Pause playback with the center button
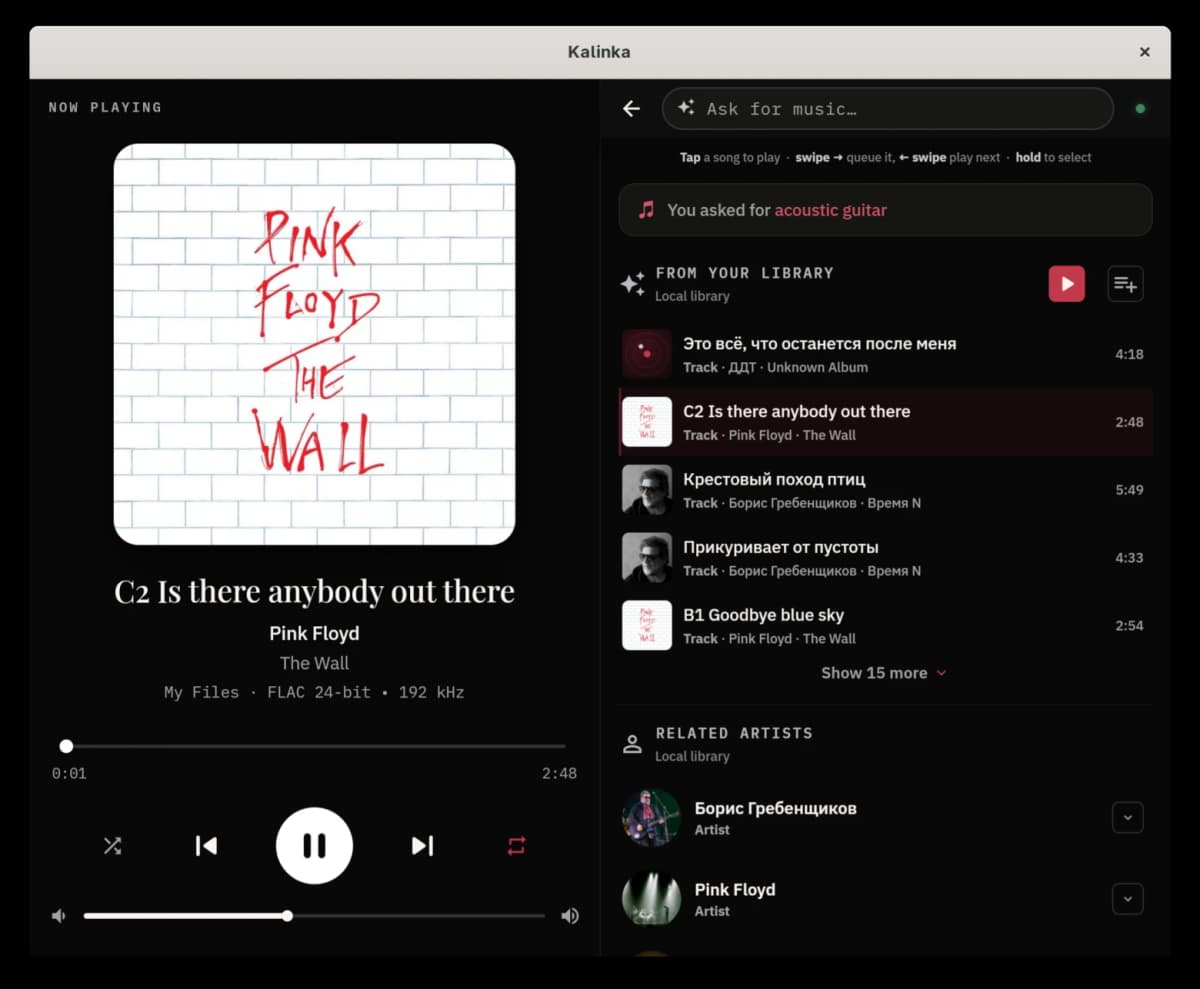 (x=314, y=846)
